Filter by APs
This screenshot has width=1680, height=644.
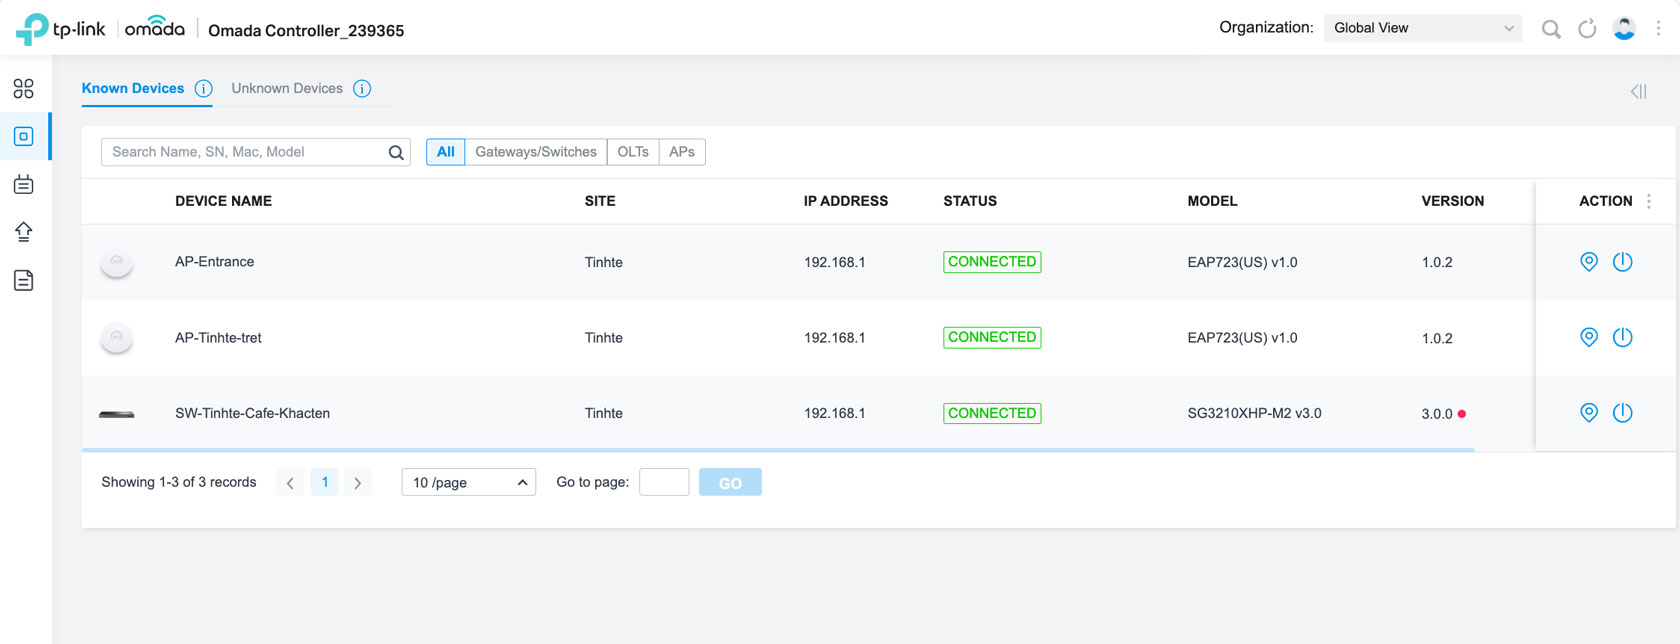(682, 152)
